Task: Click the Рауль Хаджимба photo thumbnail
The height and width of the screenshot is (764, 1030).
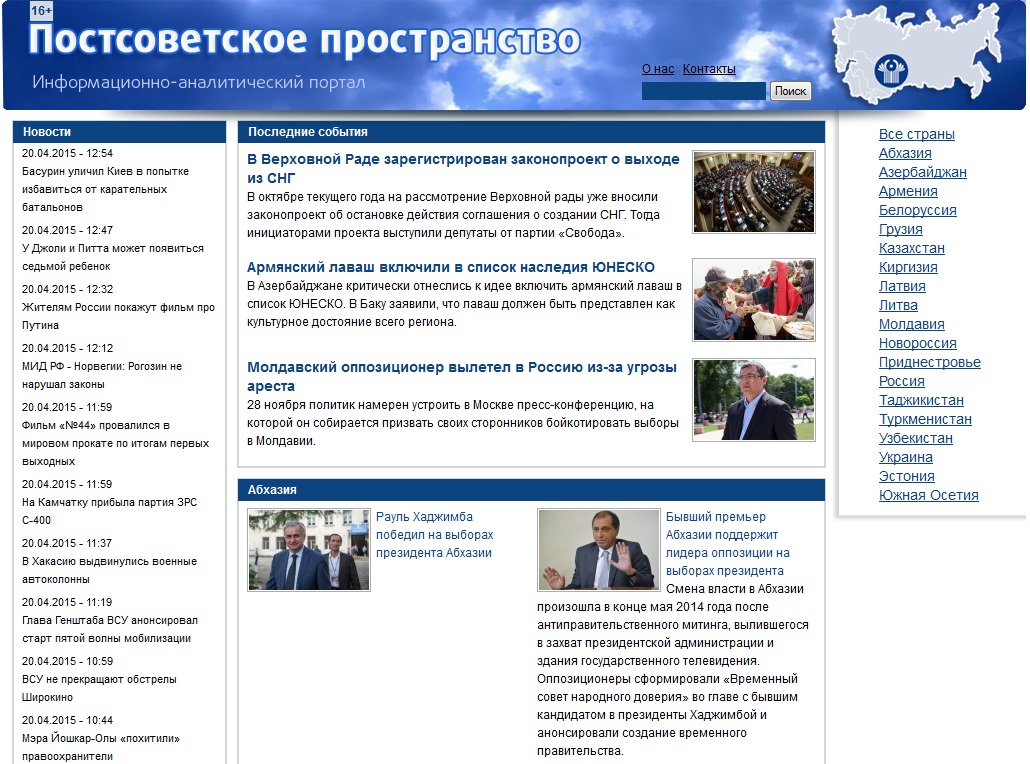Action: pyautogui.click(x=309, y=550)
